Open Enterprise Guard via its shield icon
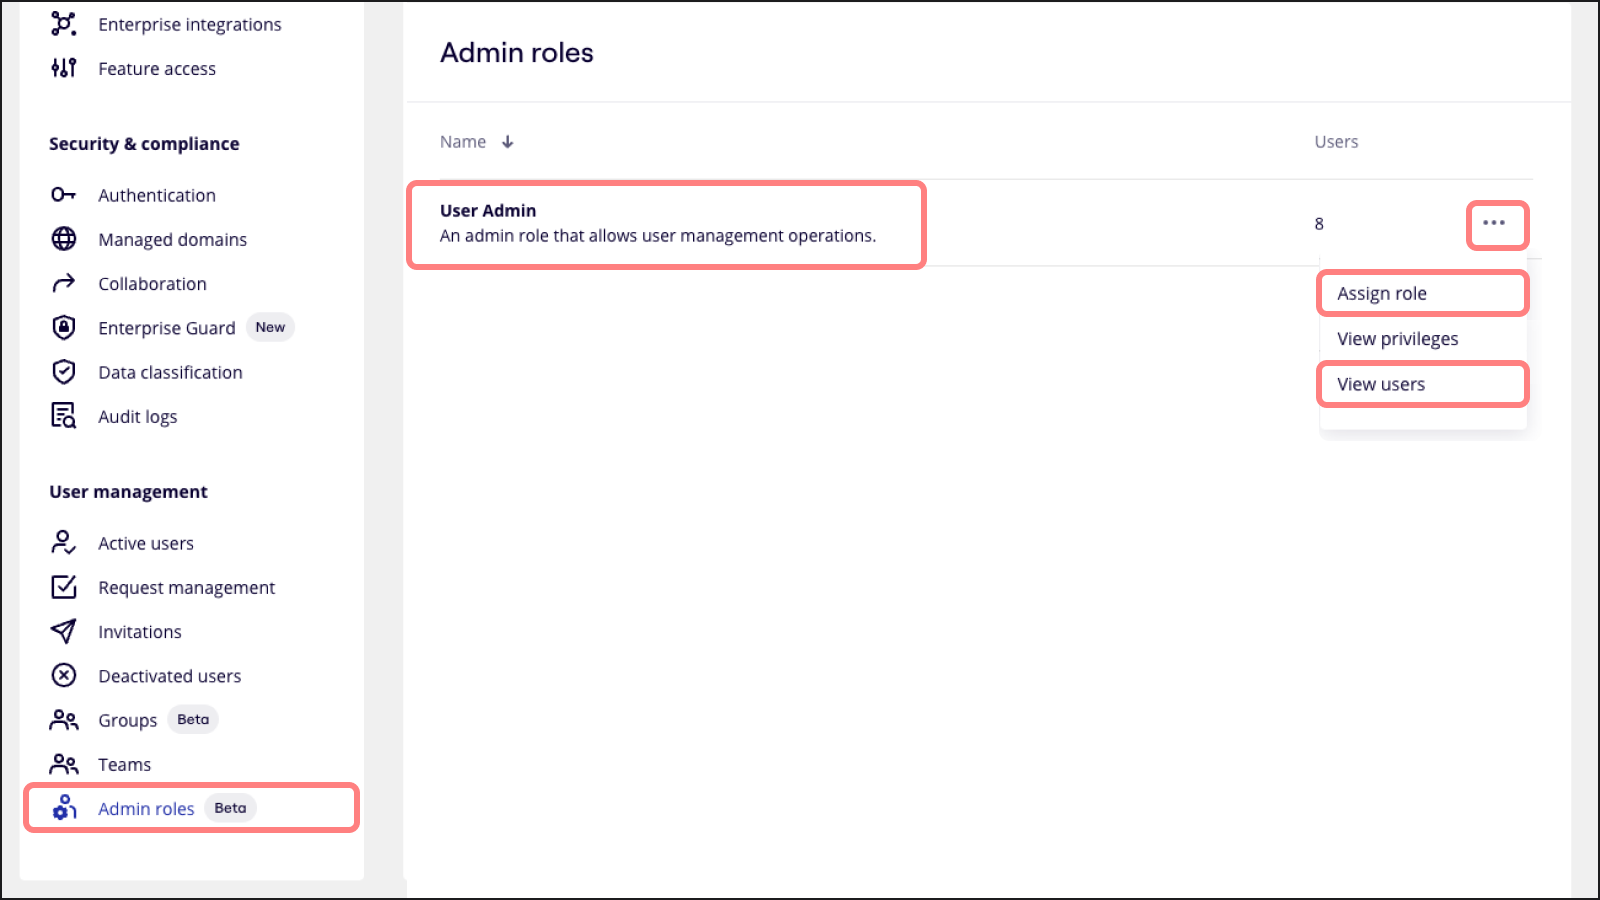1600x900 pixels. tap(63, 327)
